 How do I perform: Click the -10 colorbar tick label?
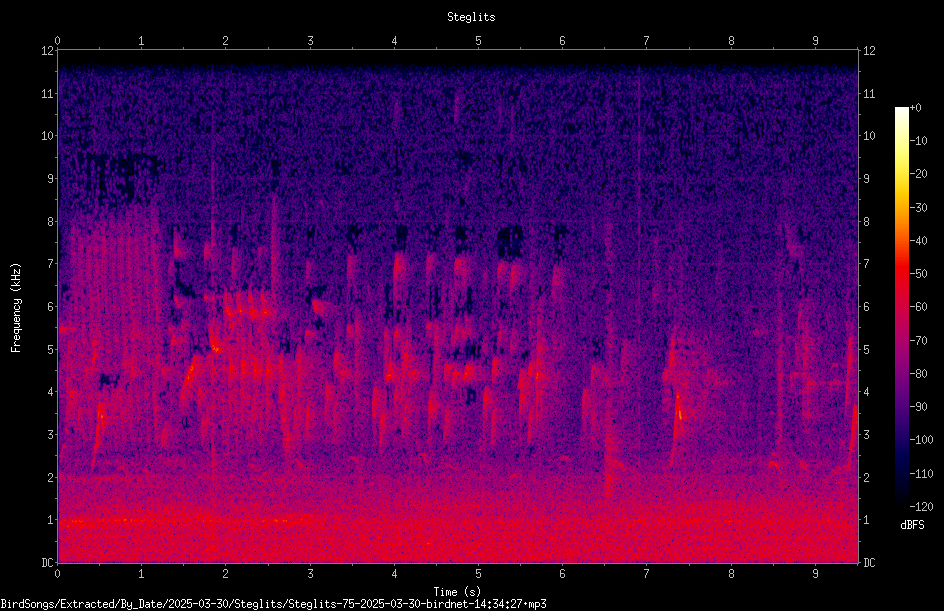918,141
